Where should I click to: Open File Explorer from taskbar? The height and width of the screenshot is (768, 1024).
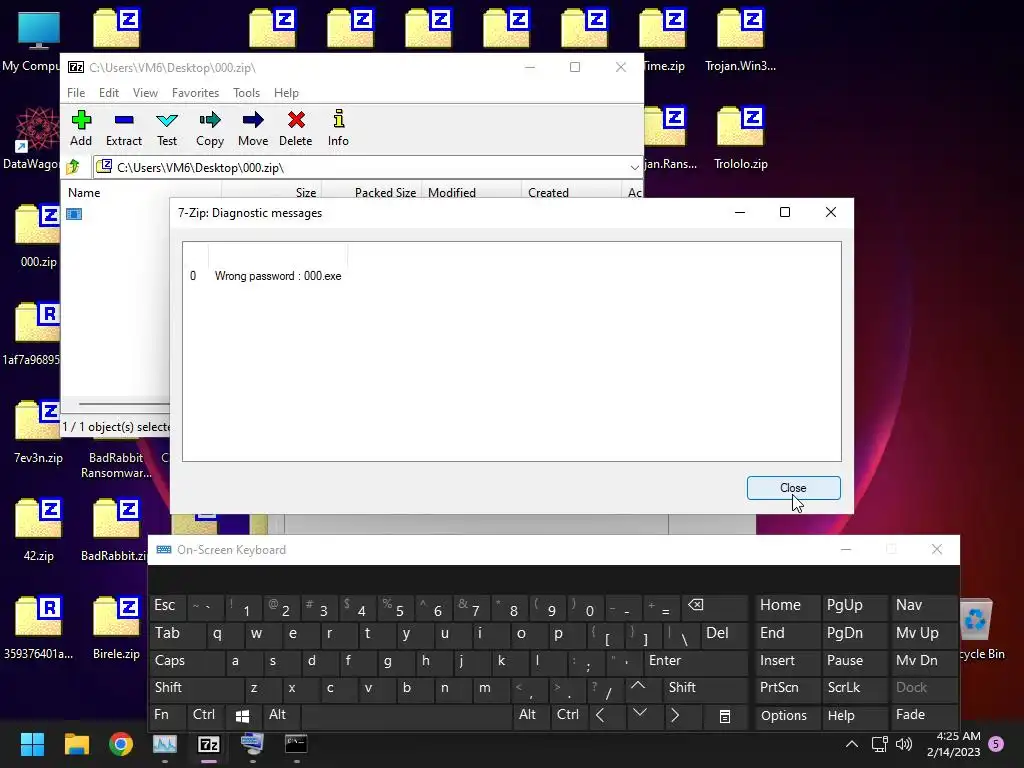click(76, 744)
